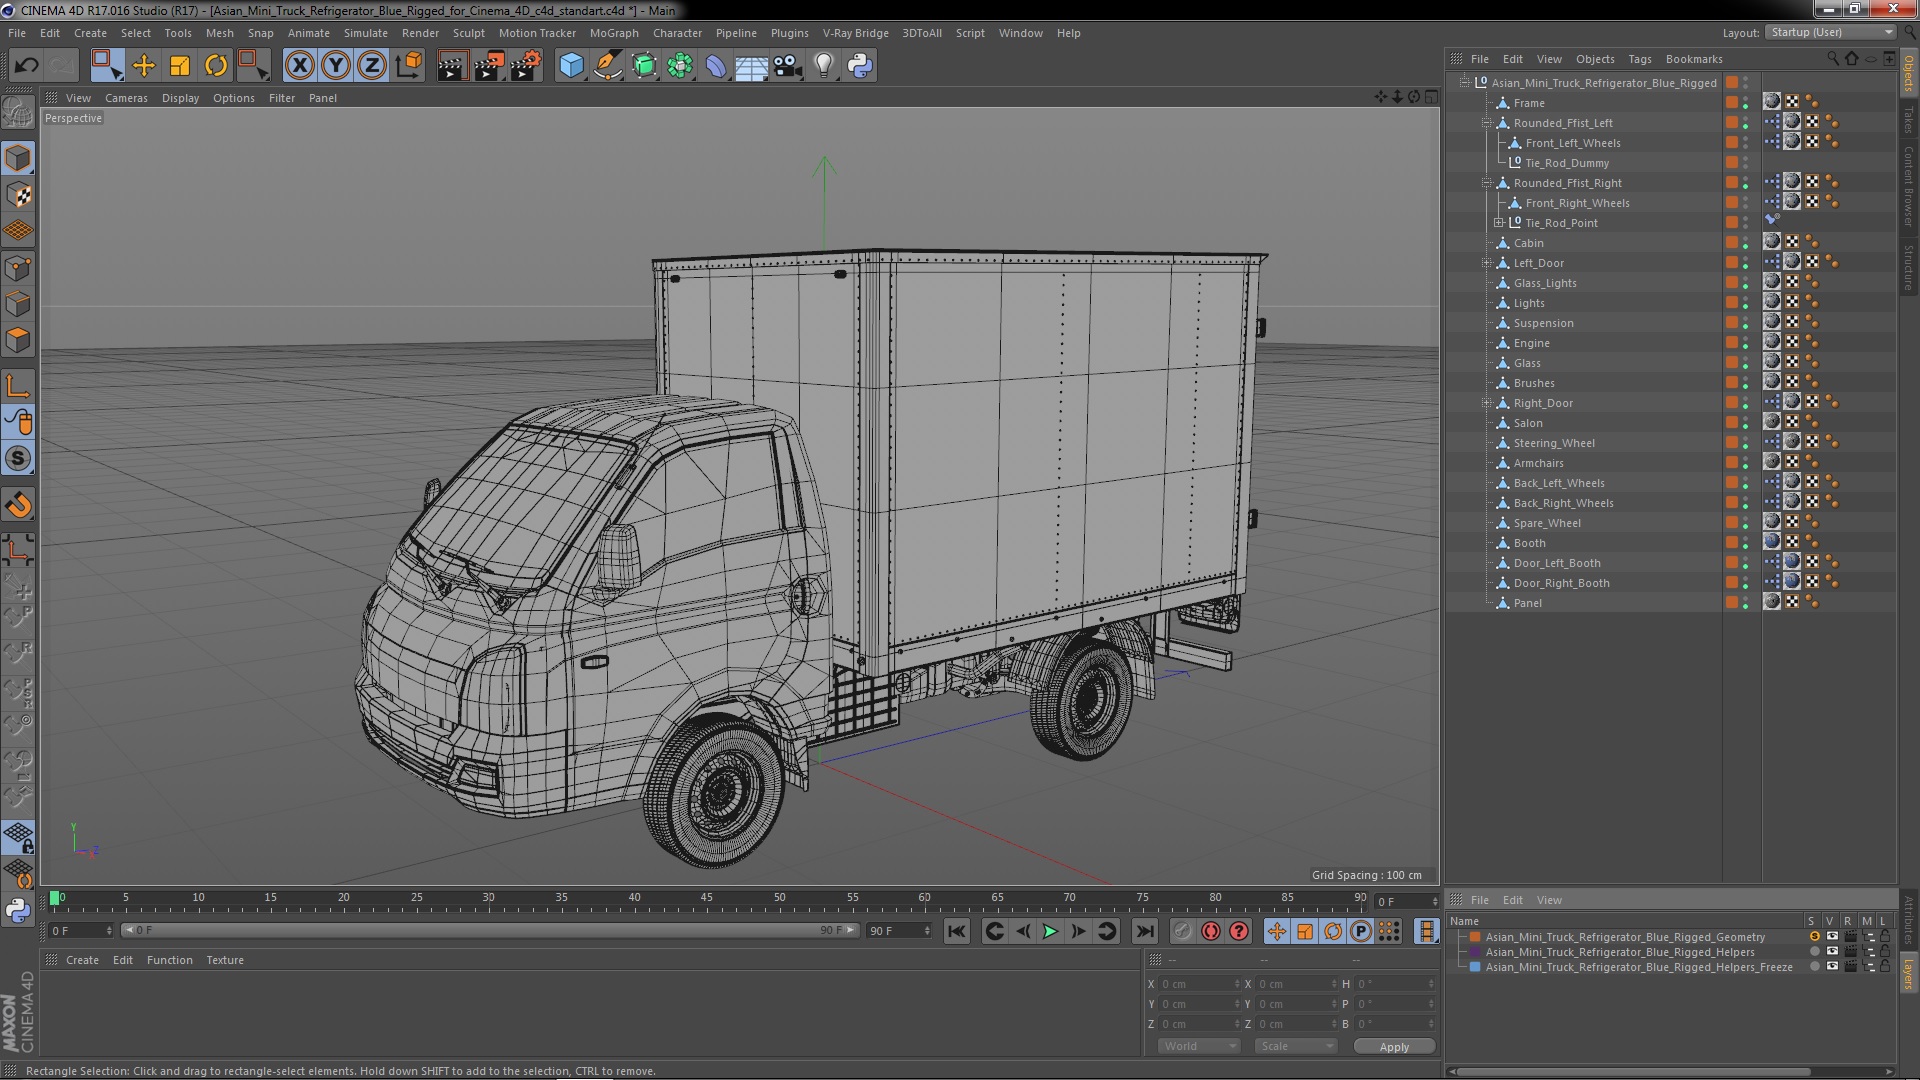Add a Light object
The height and width of the screenshot is (1080, 1920).
pyautogui.click(x=824, y=66)
